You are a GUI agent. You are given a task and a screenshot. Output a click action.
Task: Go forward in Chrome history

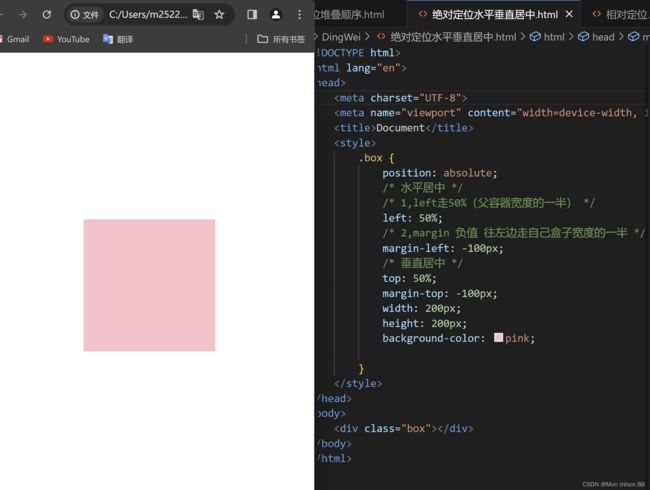(x=23, y=15)
